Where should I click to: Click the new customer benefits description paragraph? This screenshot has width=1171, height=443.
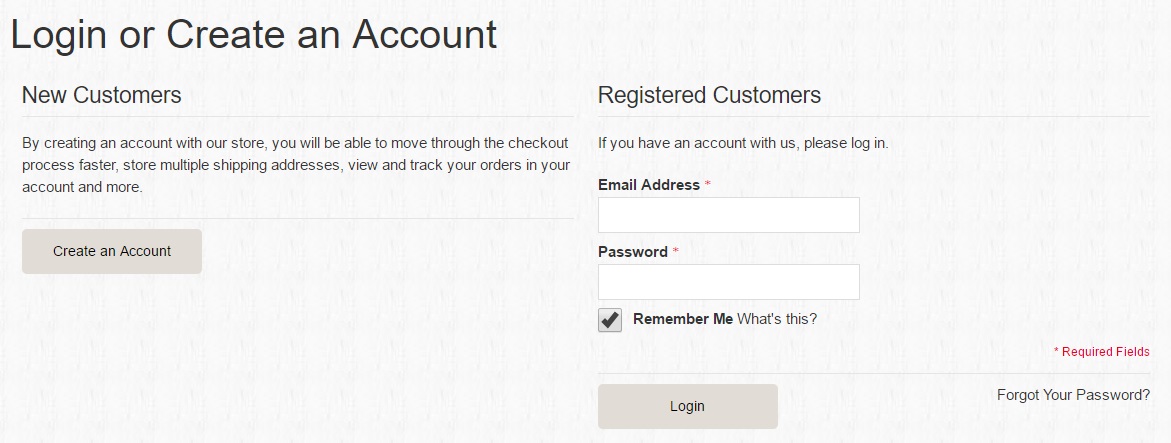pyautogui.click(x=296, y=165)
